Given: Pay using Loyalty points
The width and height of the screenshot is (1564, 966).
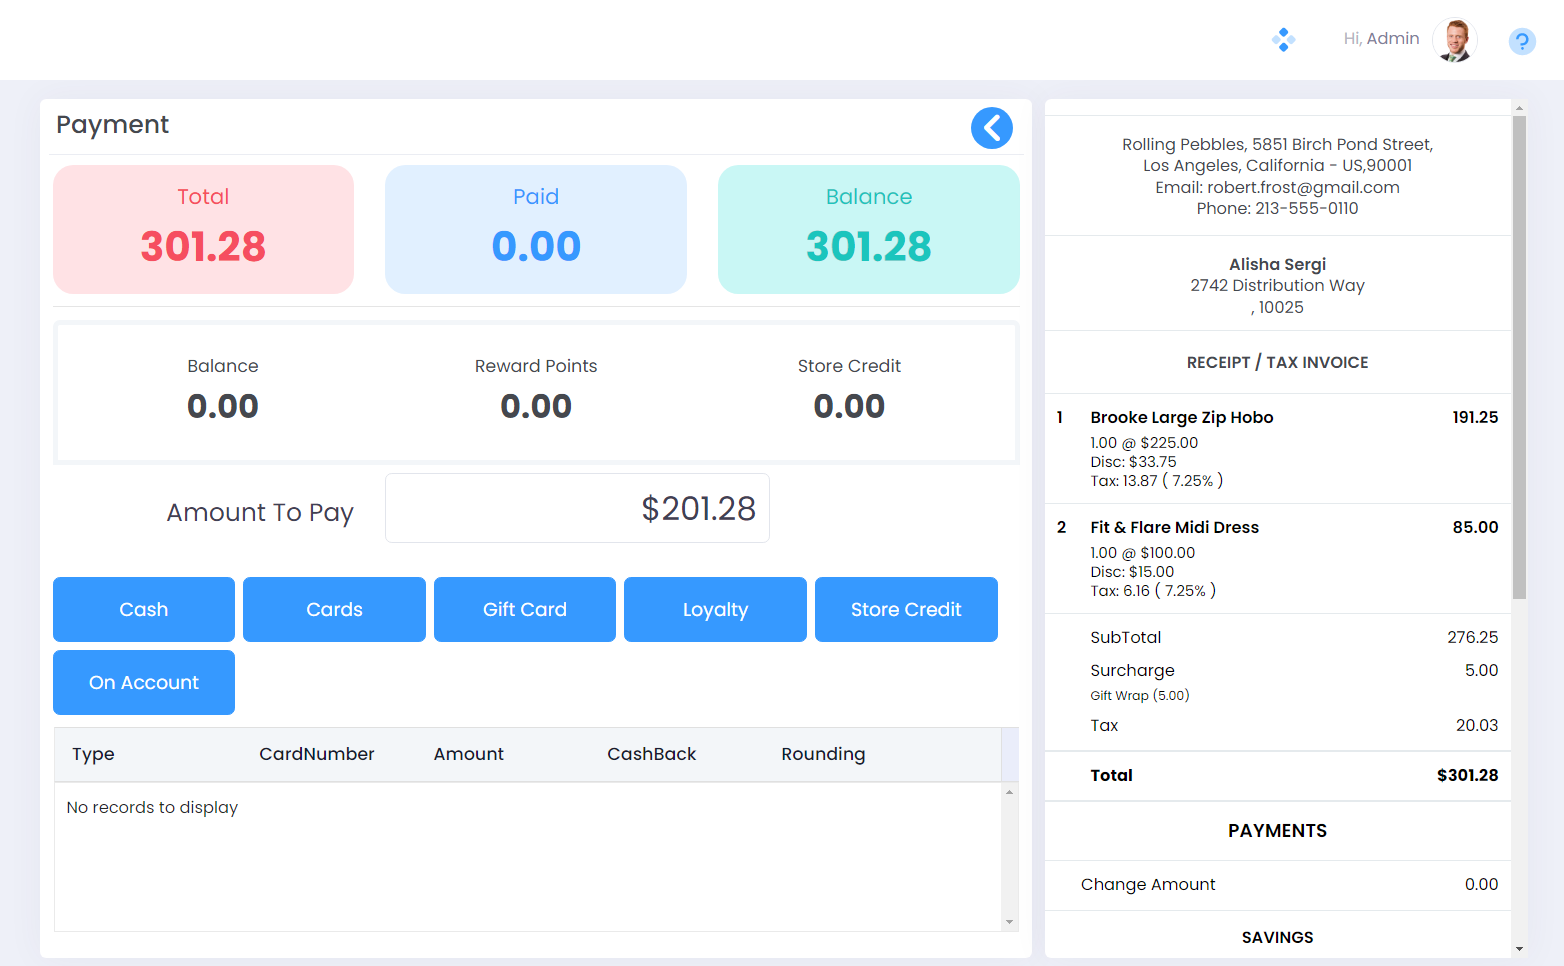Looking at the screenshot, I should [x=715, y=609].
